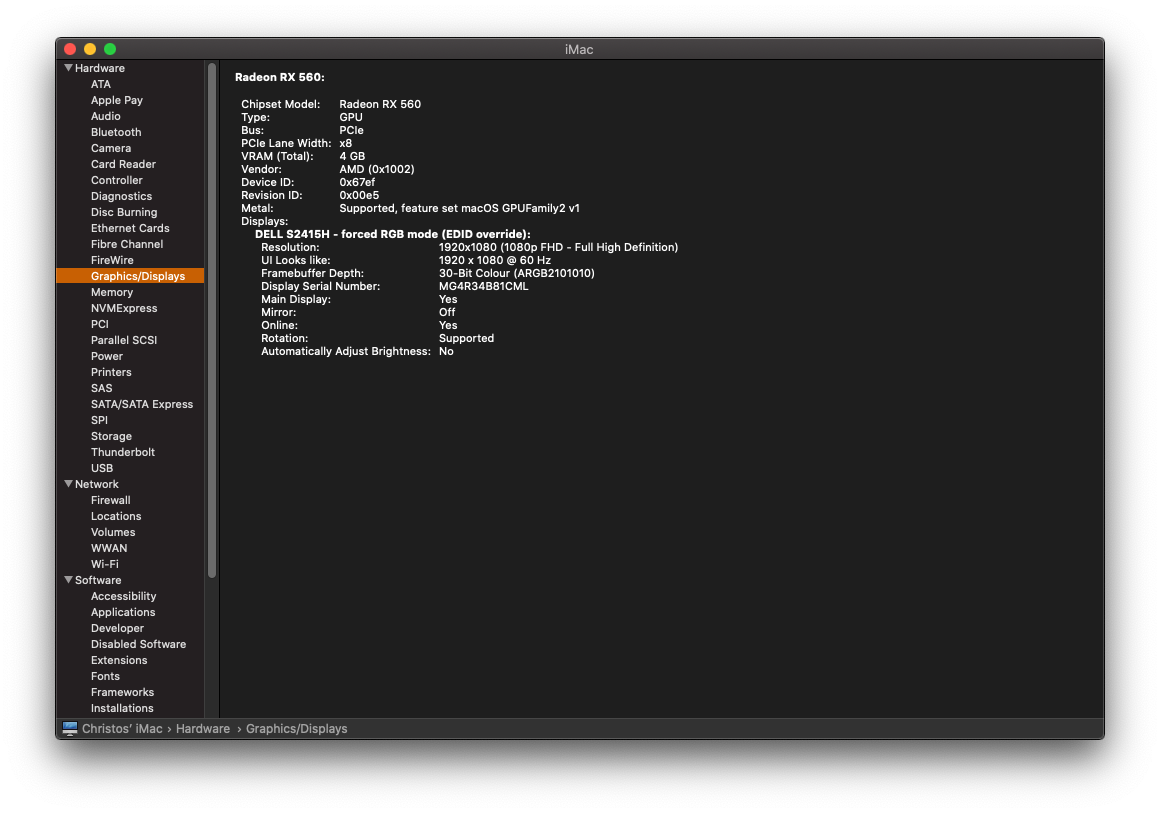This screenshot has height=813, width=1160.
Task: Click the Device ID value 0x67ef
Action: [x=357, y=182]
